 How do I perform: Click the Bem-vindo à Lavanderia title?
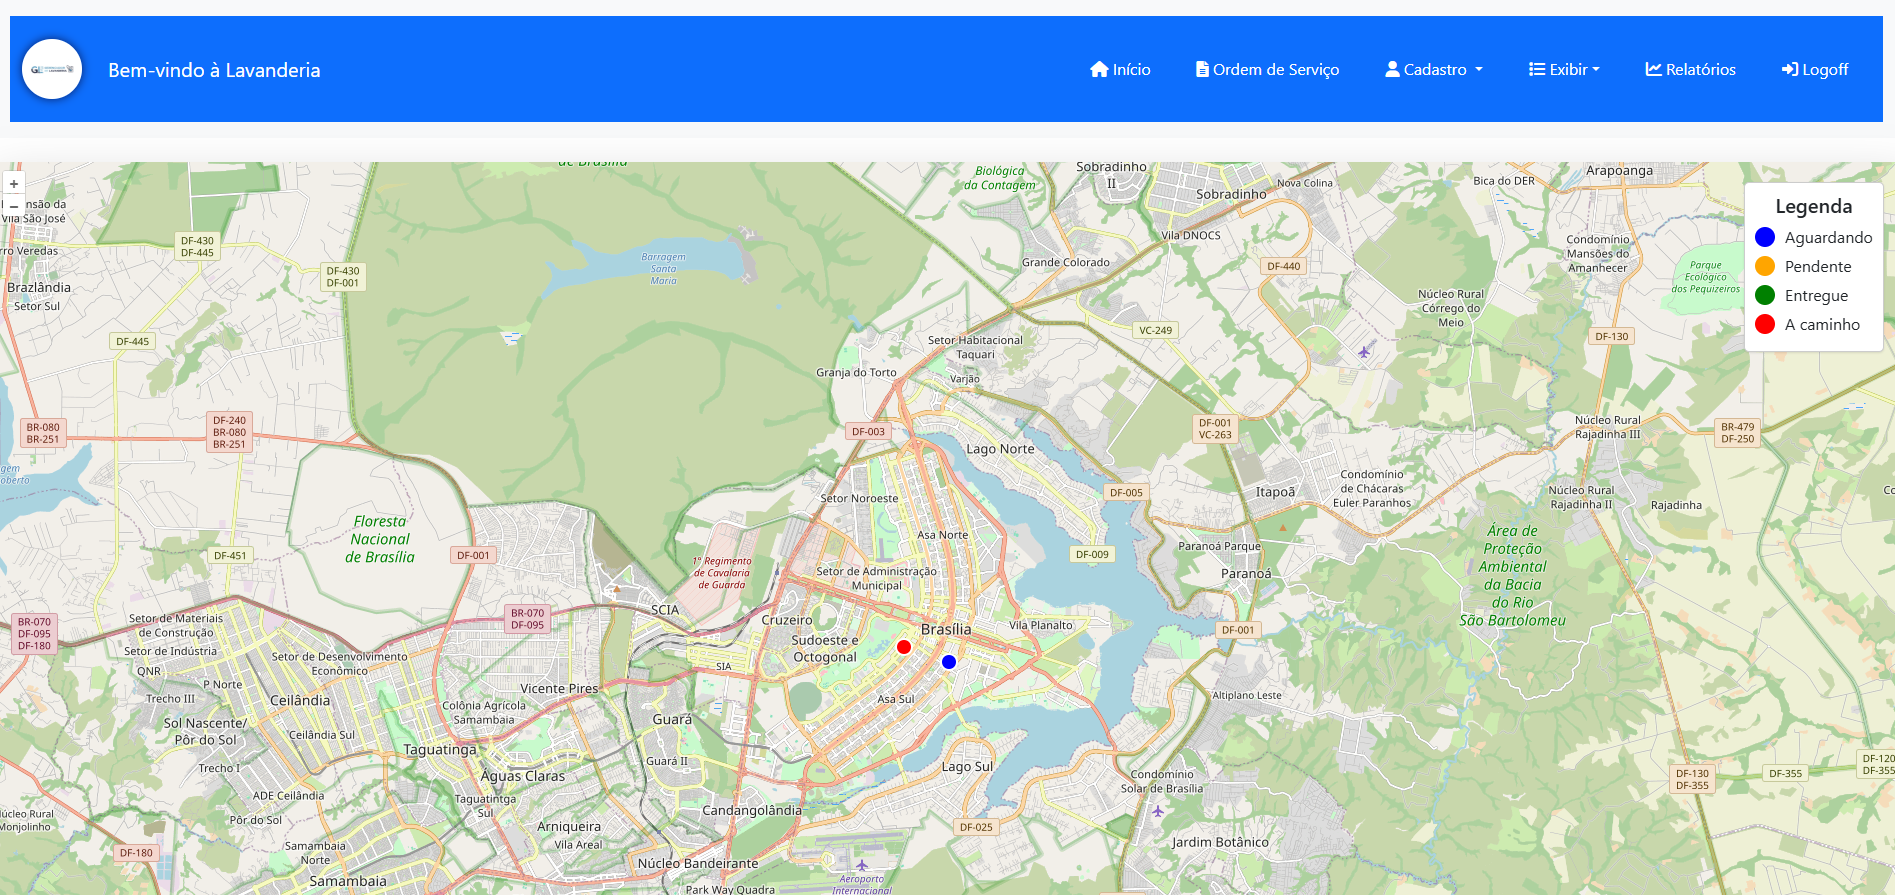coord(214,70)
